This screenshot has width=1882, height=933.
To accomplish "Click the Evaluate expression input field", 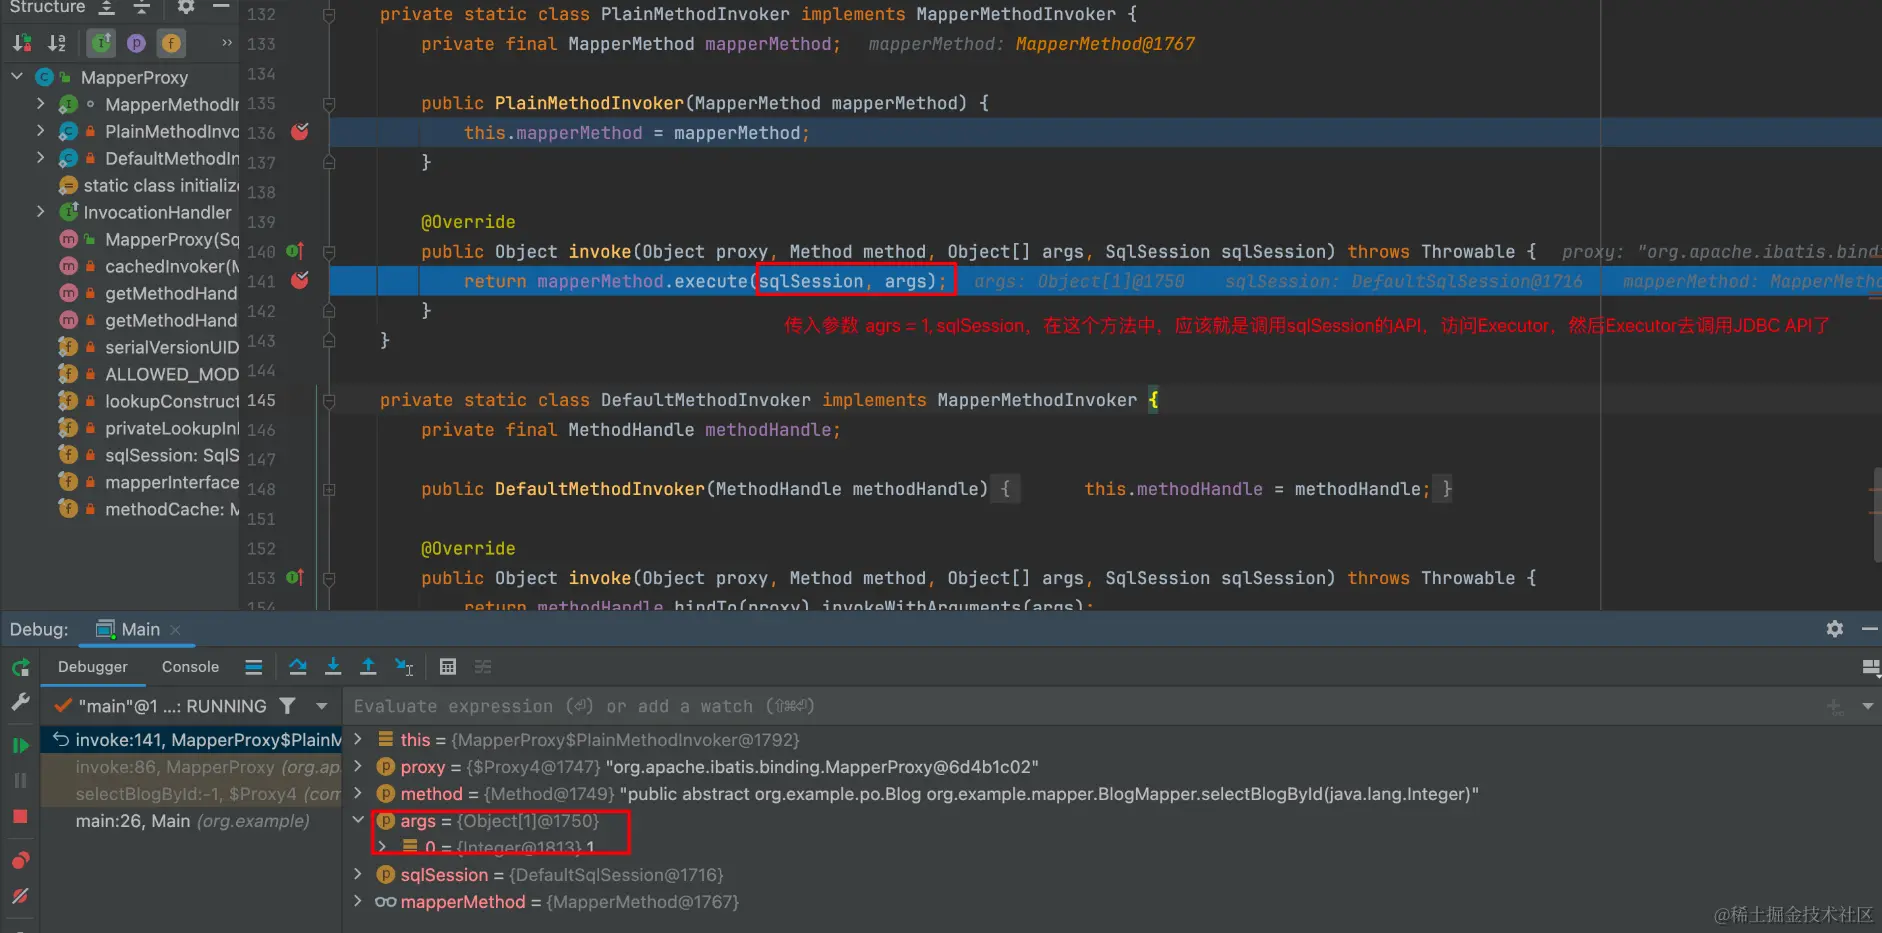I will coord(1084,706).
